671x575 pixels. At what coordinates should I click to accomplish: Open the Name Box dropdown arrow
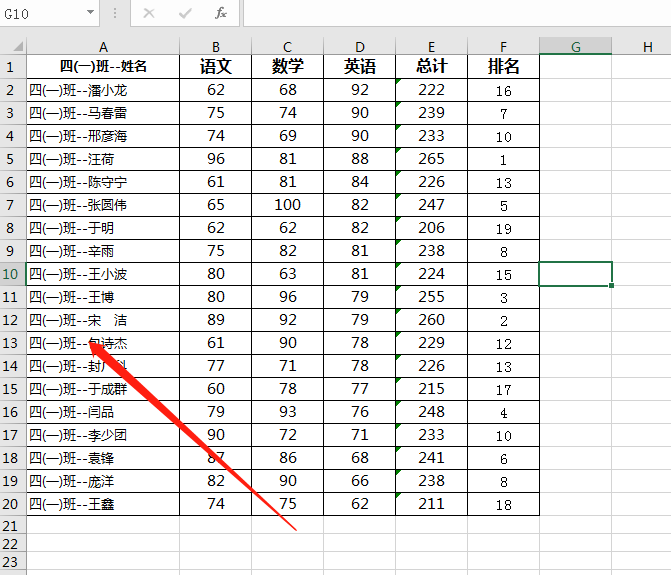point(90,12)
